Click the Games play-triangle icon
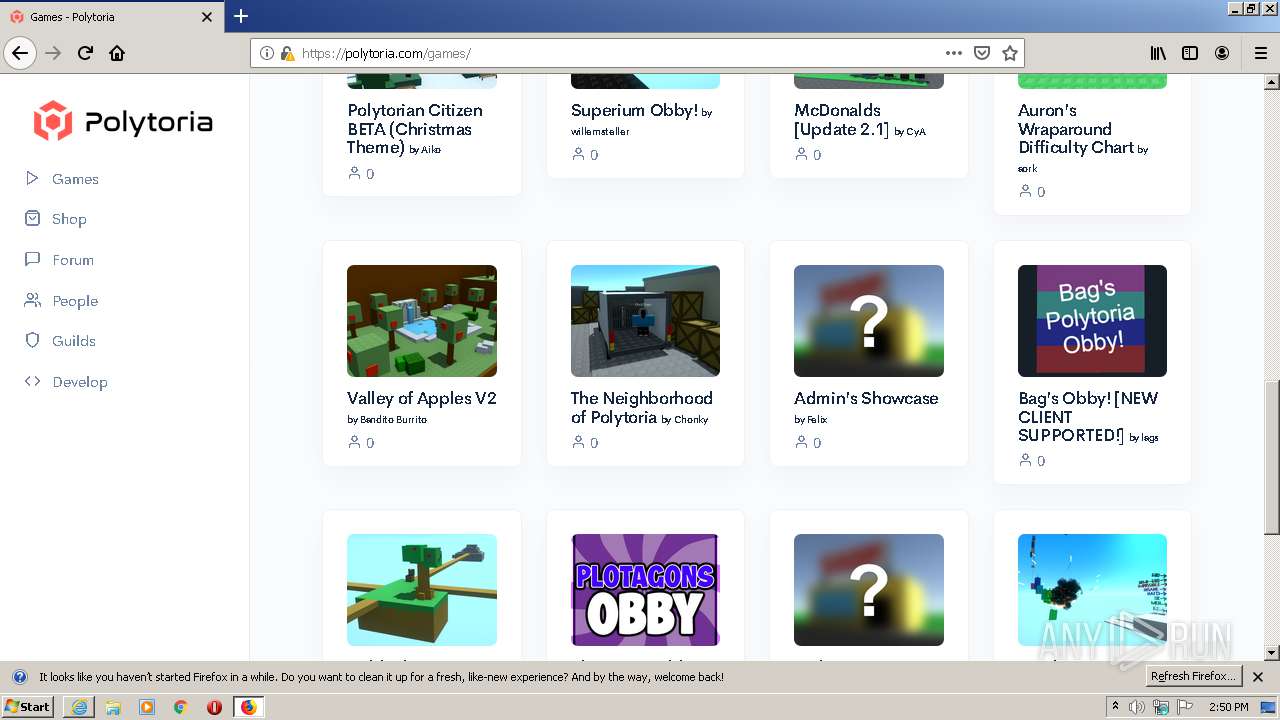Screen dimensions: 1280x720 [32, 178]
